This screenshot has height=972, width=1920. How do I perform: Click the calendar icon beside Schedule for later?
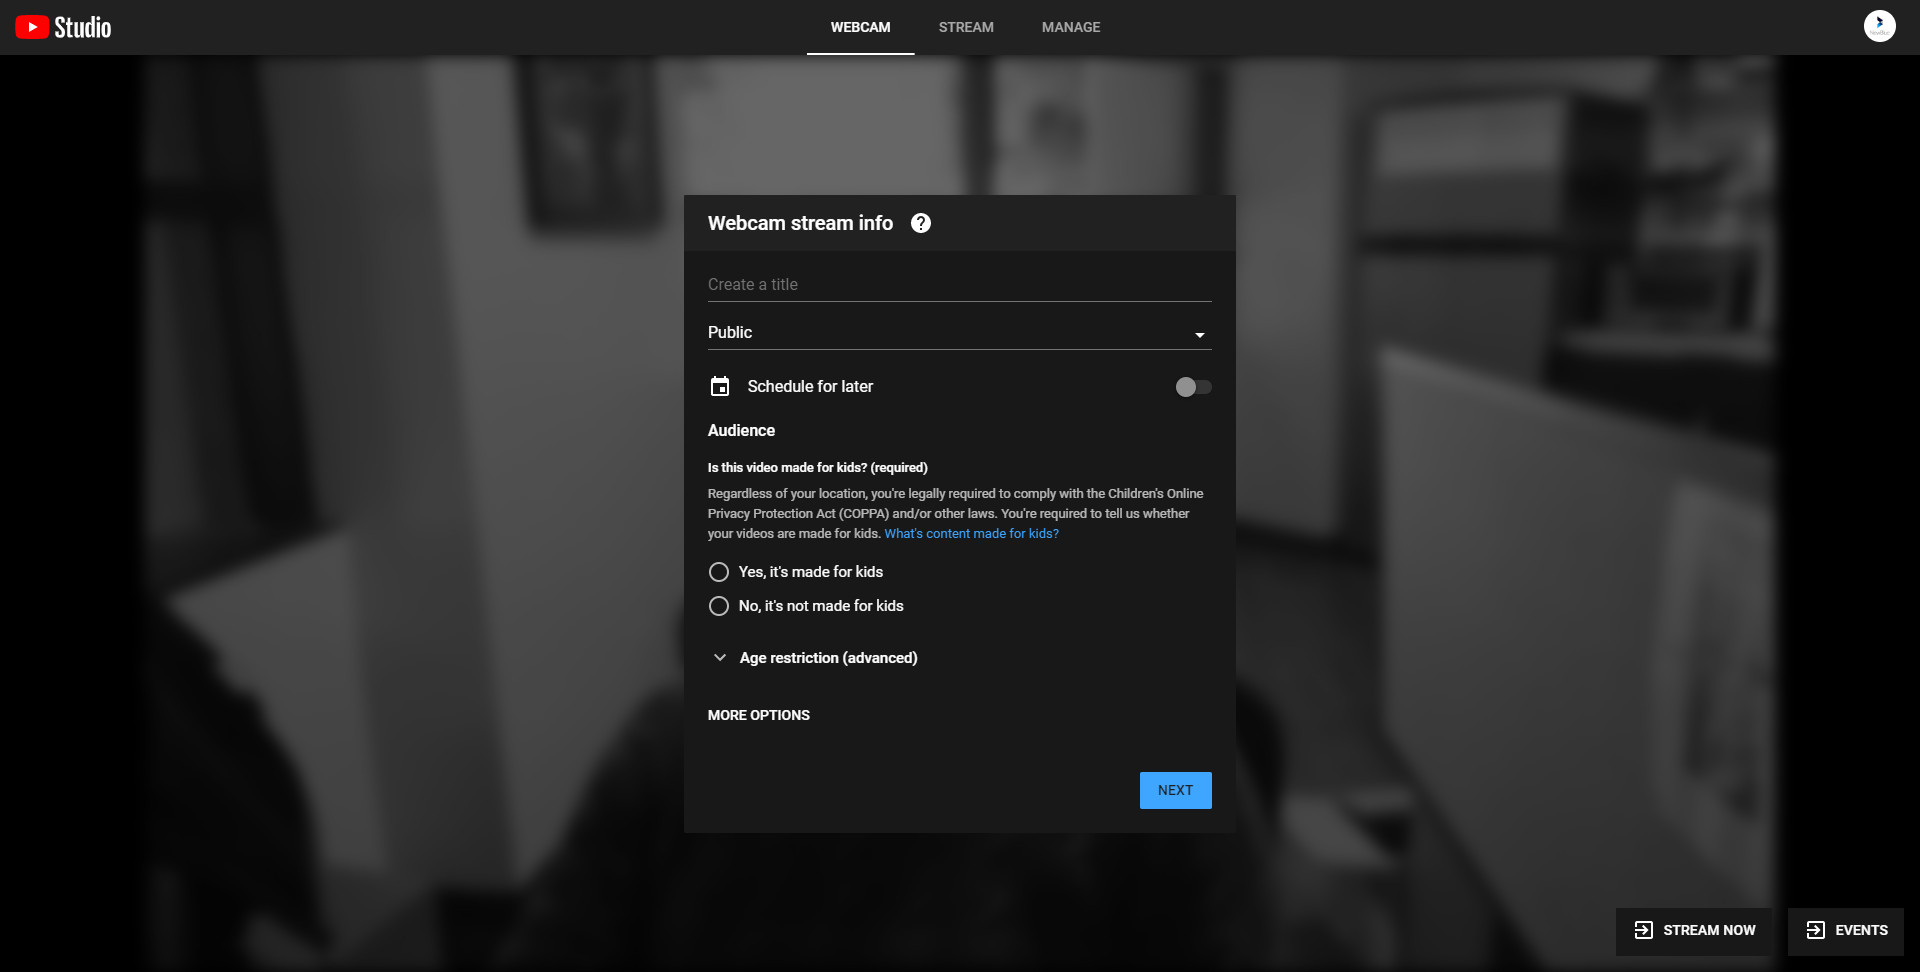tap(720, 386)
